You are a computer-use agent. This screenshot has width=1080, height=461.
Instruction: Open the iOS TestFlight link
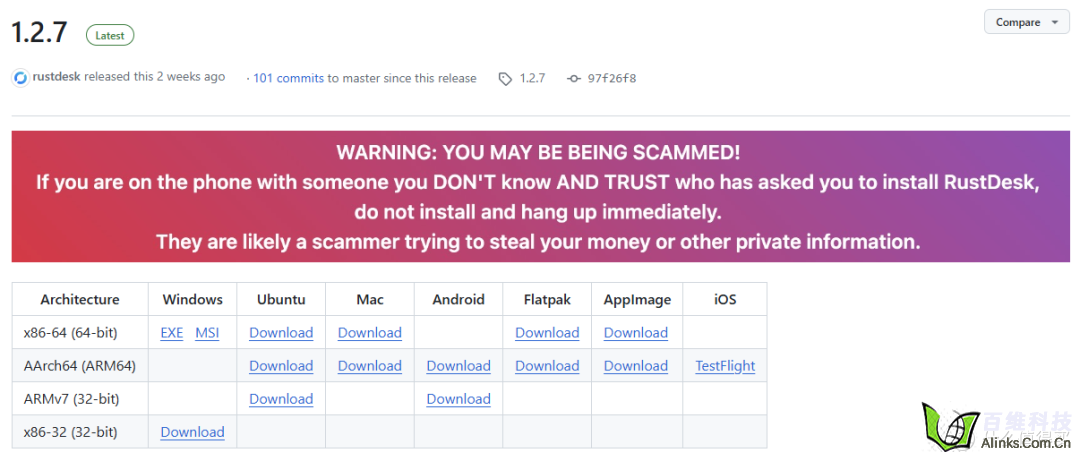click(725, 366)
